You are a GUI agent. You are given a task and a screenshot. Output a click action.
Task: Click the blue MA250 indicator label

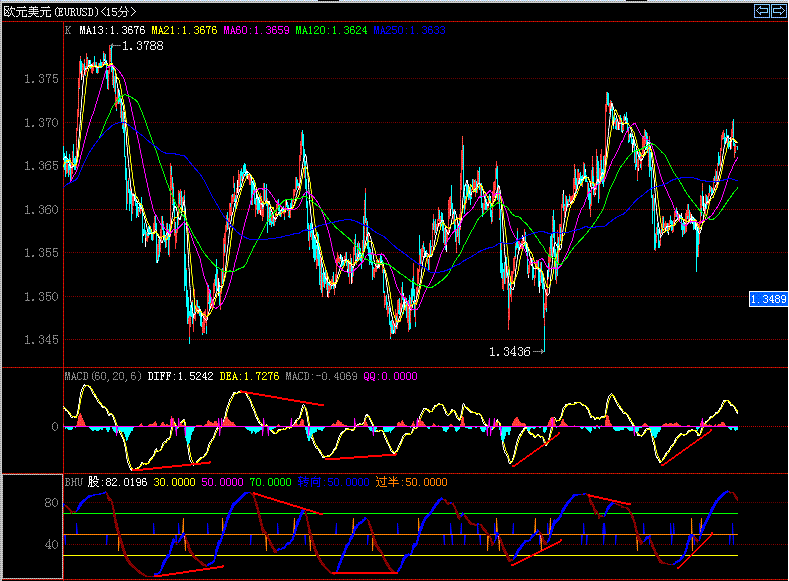[x=409, y=31]
